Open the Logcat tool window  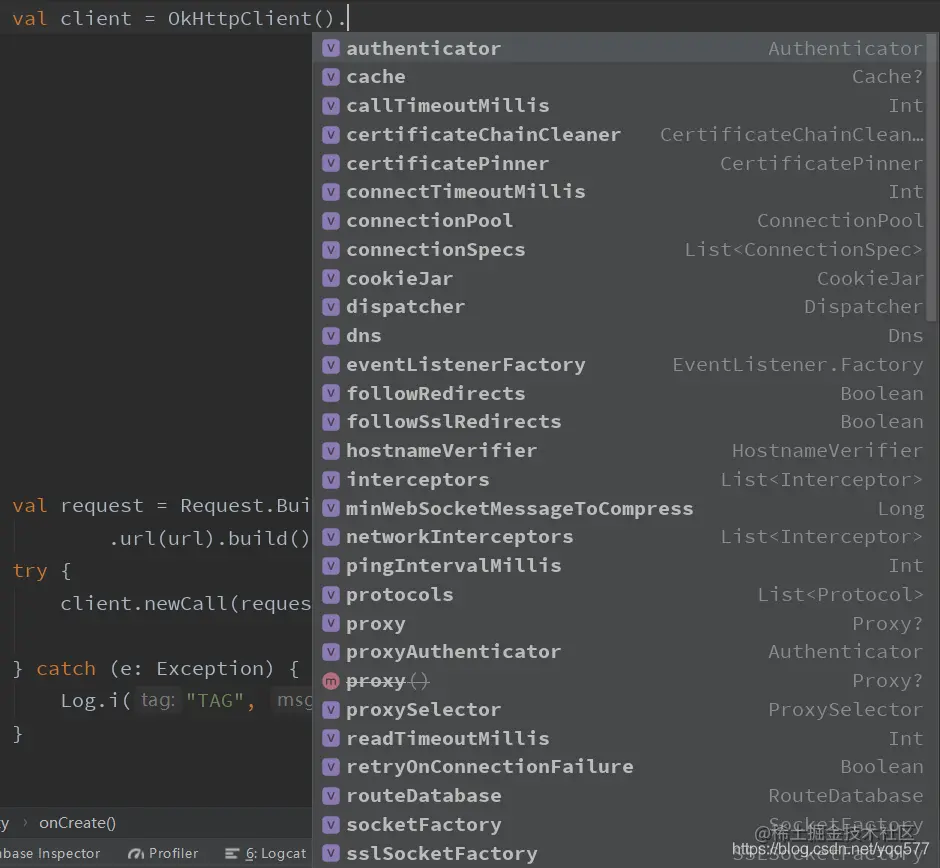point(266,853)
